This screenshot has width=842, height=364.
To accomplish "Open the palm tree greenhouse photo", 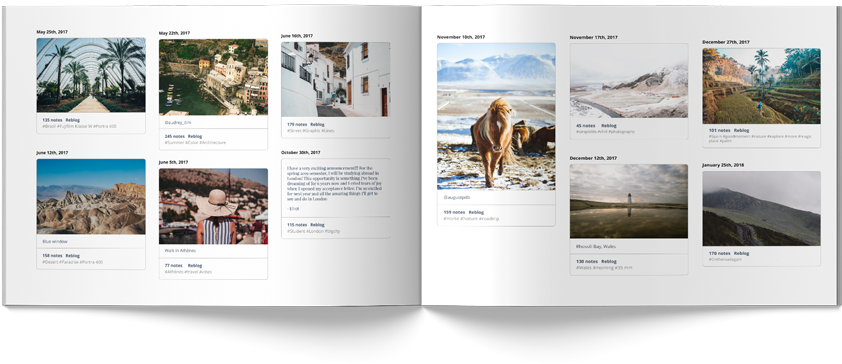I will coord(91,75).
